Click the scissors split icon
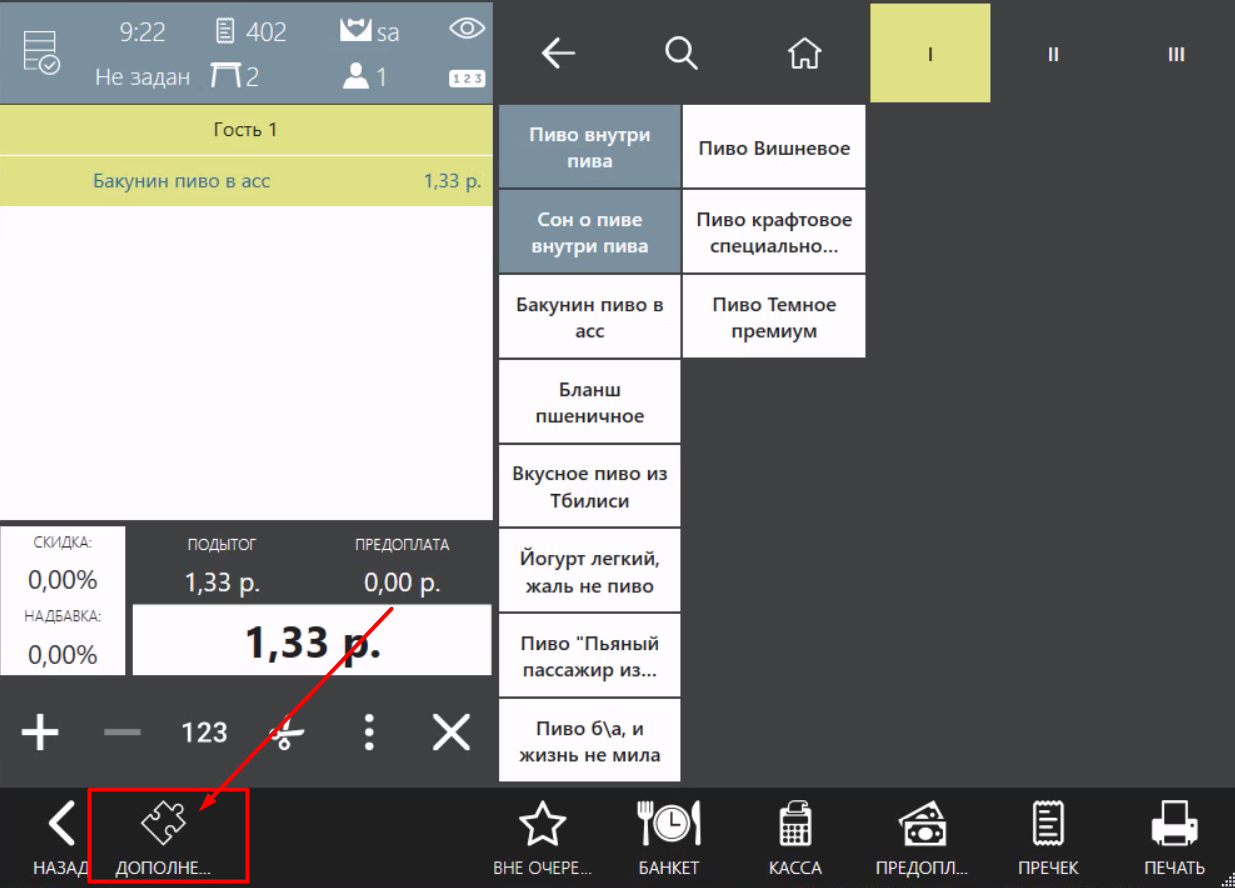 point(287,734)
